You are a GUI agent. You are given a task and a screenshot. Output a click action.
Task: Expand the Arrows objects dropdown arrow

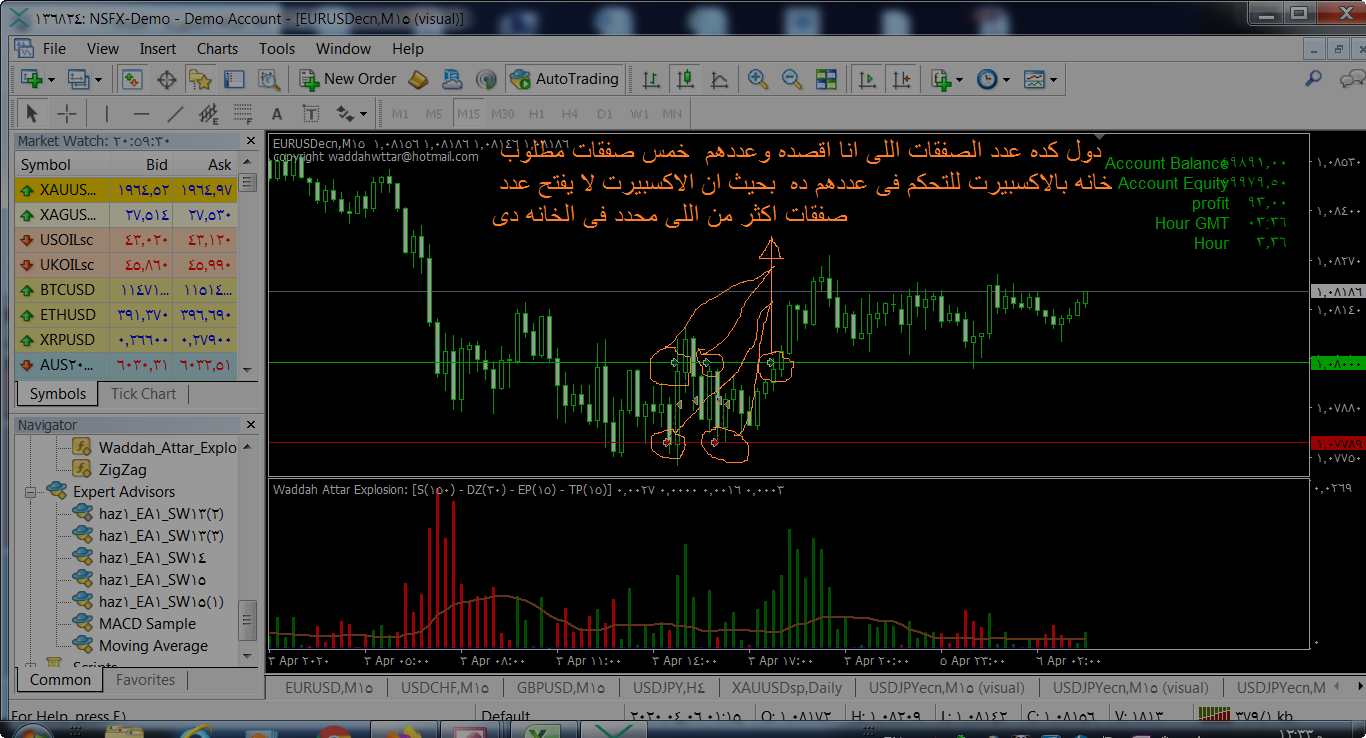pyautogui.click(x=363, y=114)
